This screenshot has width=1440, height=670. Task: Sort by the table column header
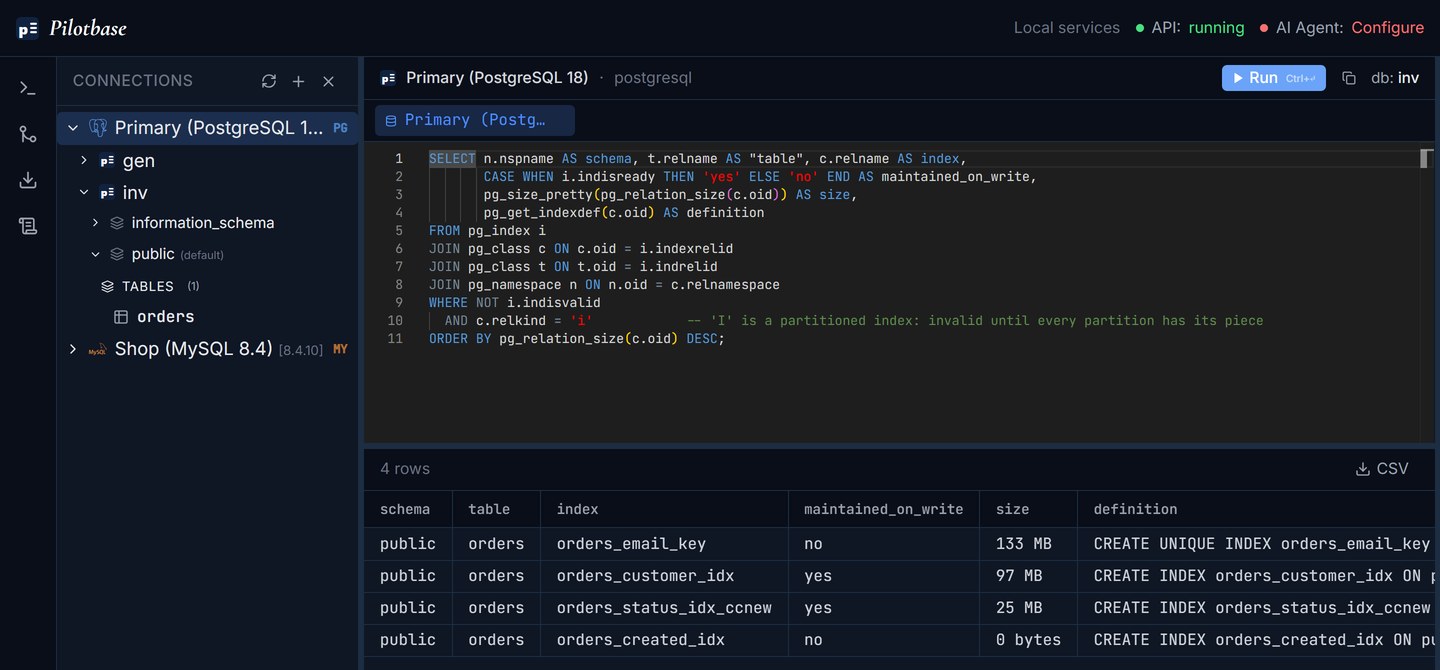point(489,509)
